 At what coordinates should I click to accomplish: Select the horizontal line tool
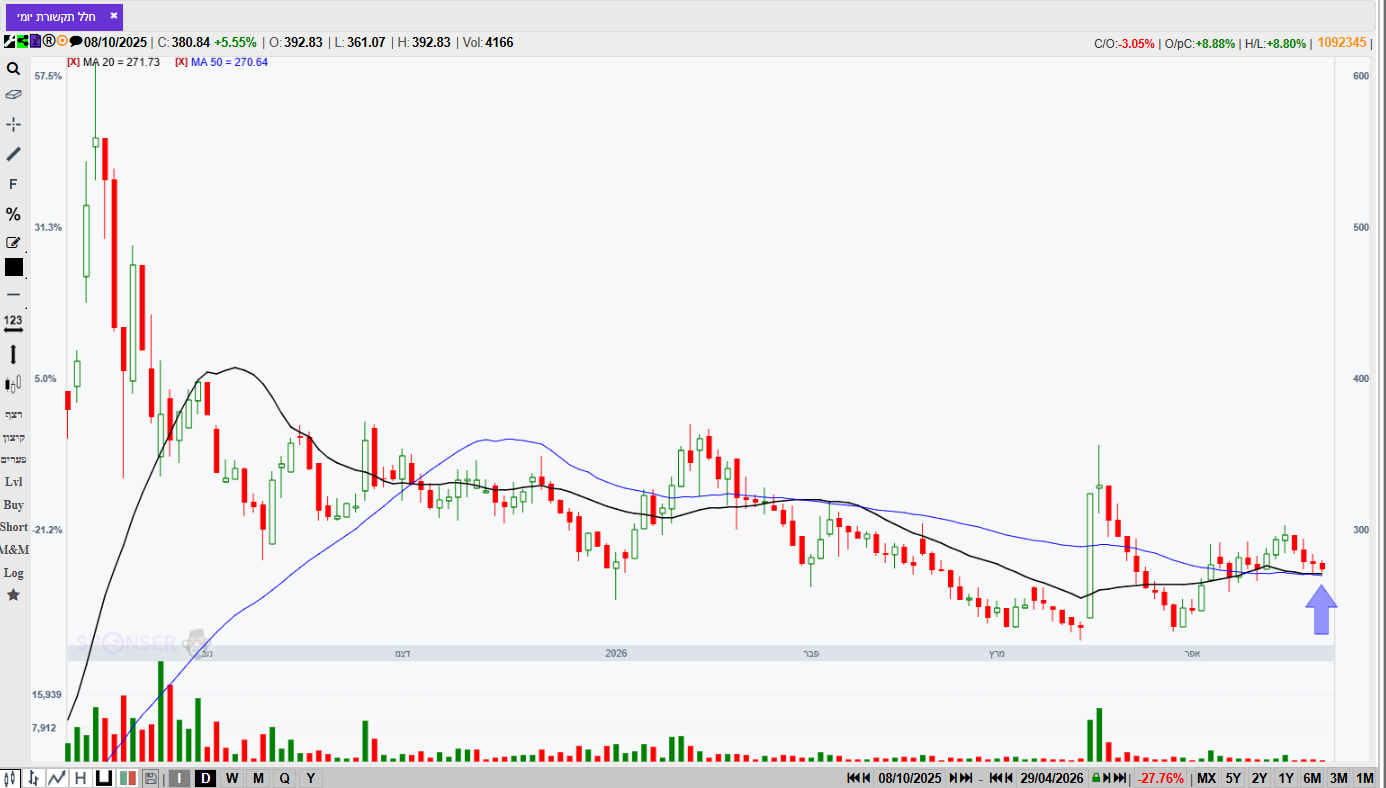pos(13,295)
